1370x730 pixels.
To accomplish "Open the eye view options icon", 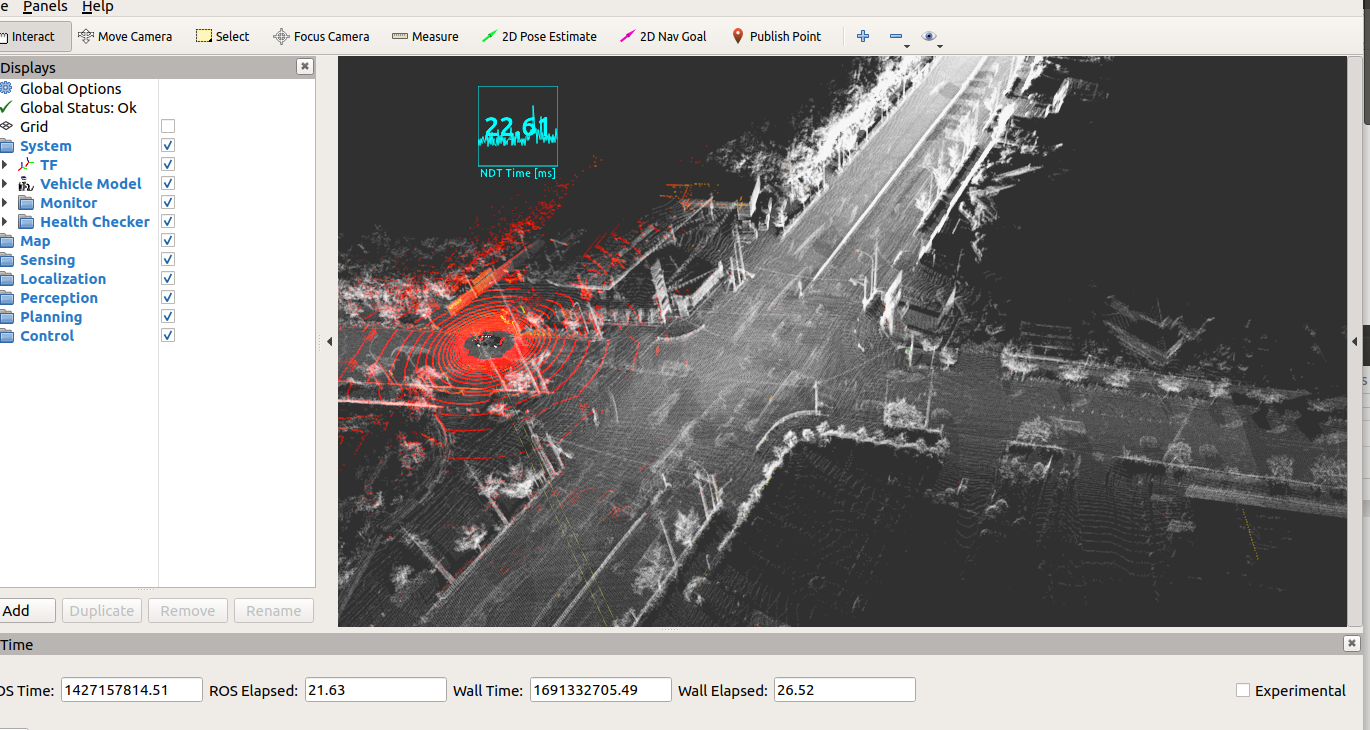I will pyautogui.click(x=929, y=36).
